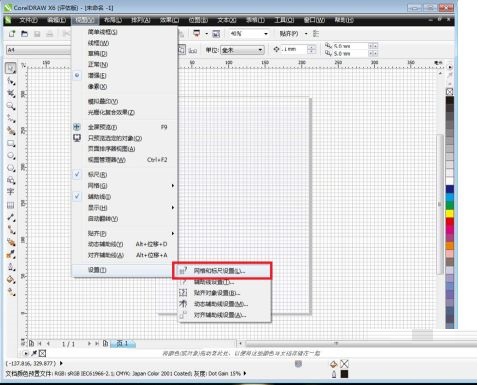Choose the 简单线框(S) view mode
Image resolution: width=500 pixels, height=385 pixels.
coord(102,32)
